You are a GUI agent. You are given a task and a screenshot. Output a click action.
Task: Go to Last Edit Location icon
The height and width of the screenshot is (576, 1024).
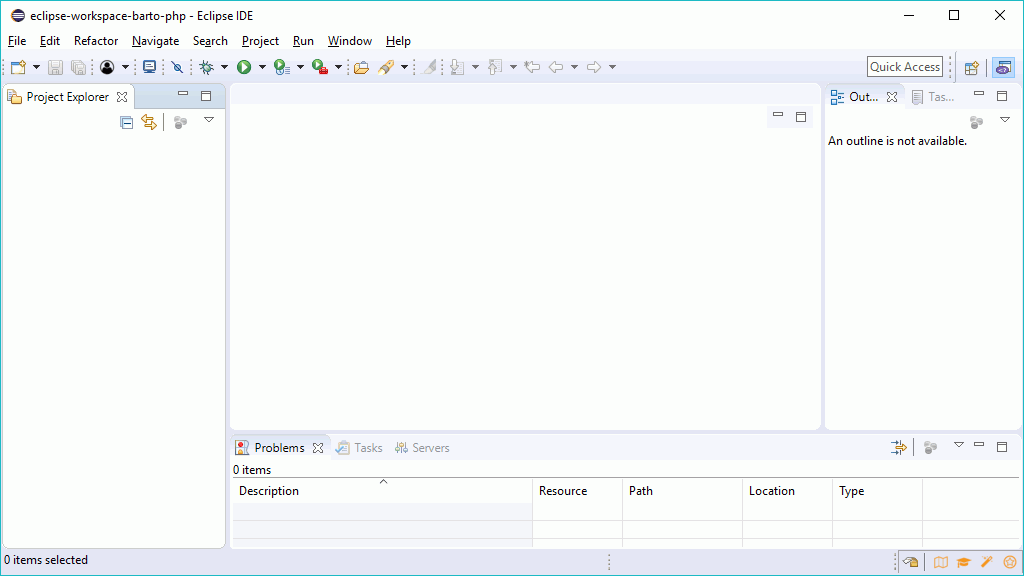[x=532, y=67]
